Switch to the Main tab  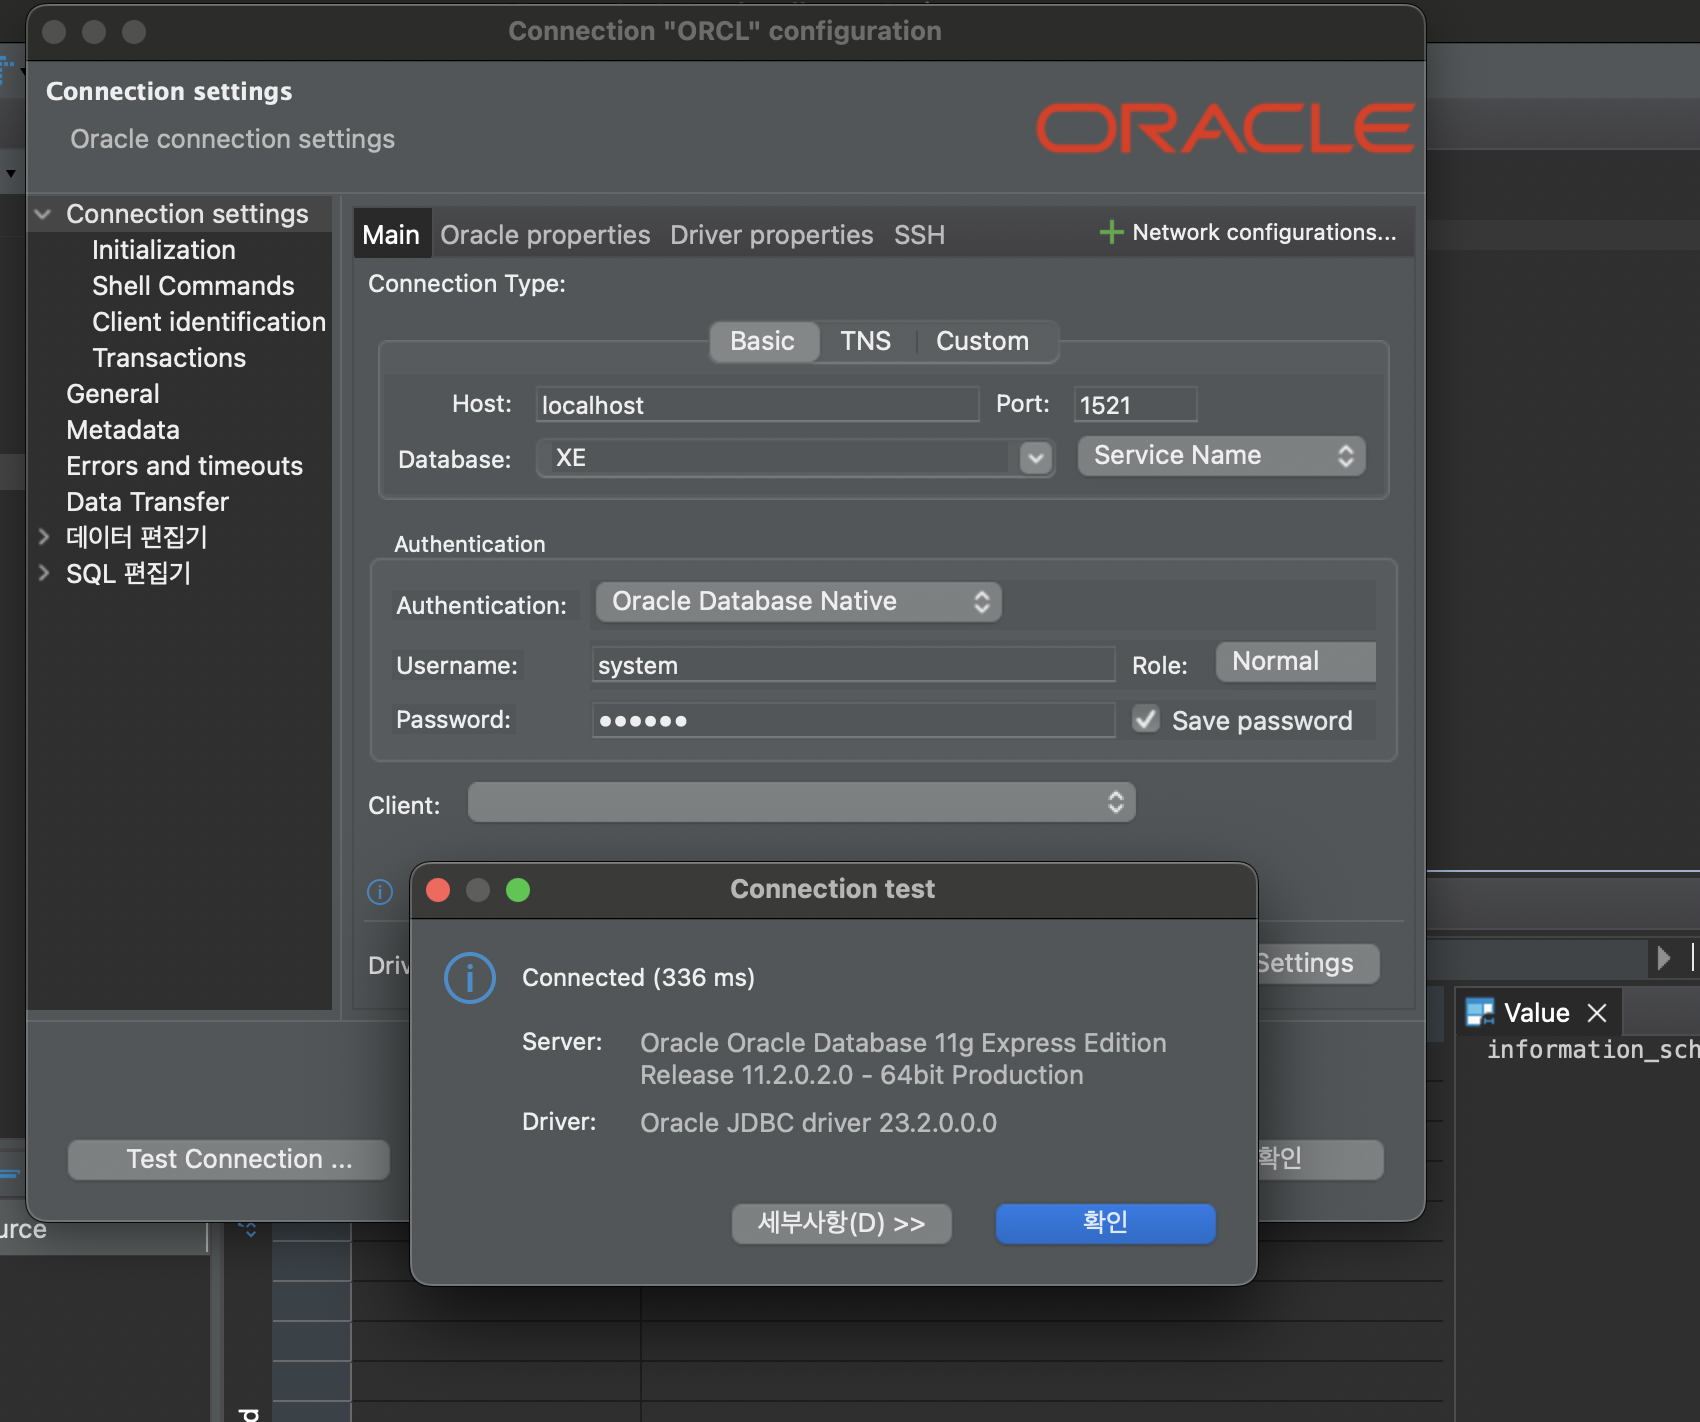click(x=391, y=235)
